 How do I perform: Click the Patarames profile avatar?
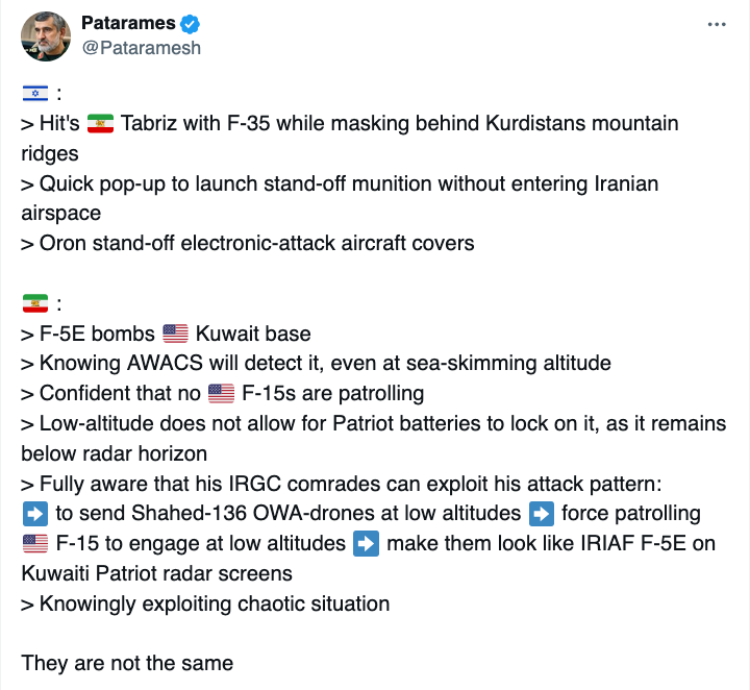[46, 36]
